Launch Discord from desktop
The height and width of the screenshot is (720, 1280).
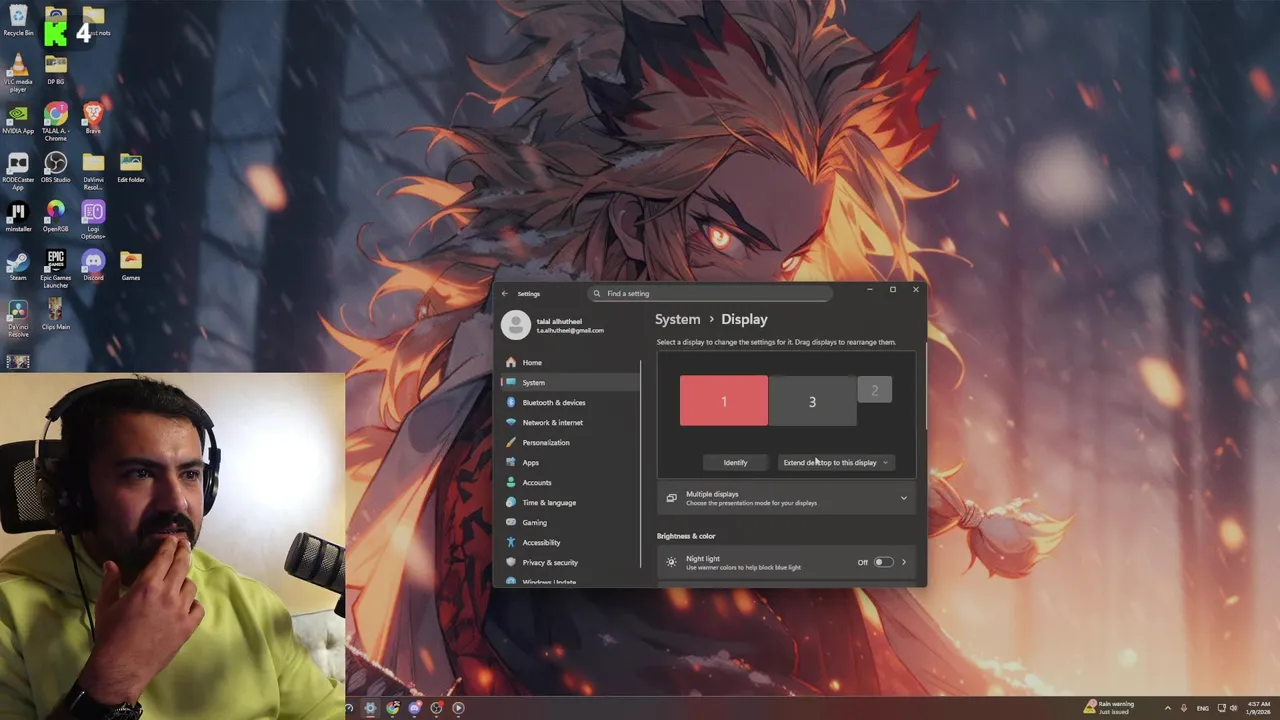(93, 266)
